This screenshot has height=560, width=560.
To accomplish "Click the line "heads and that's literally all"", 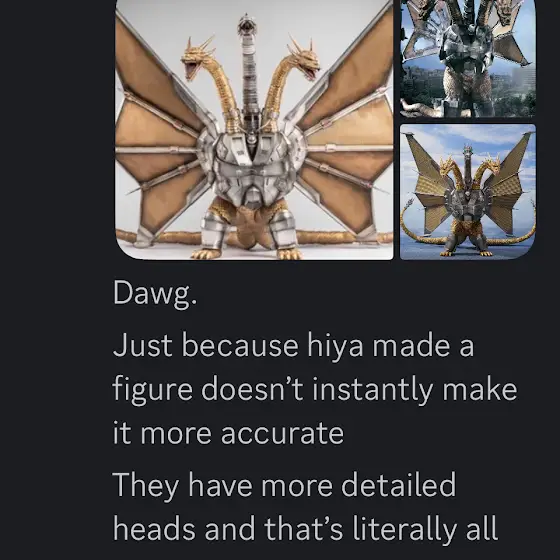I will [305, 529].
